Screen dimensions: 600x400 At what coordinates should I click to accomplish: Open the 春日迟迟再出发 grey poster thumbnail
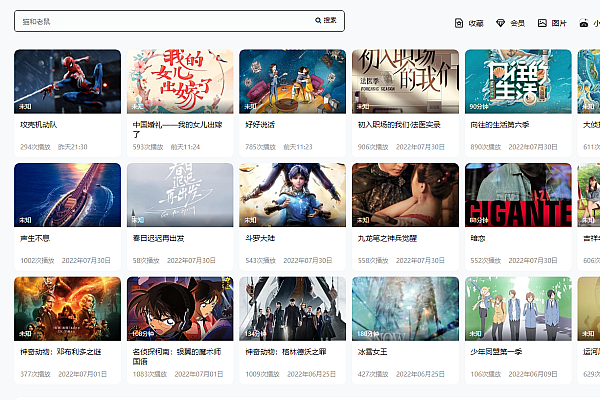180,195
